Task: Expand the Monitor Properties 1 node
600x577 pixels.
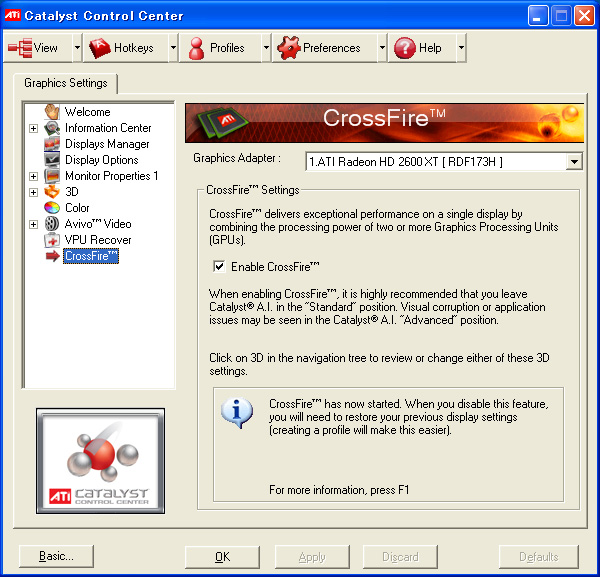Action: [x=34, y=176]
